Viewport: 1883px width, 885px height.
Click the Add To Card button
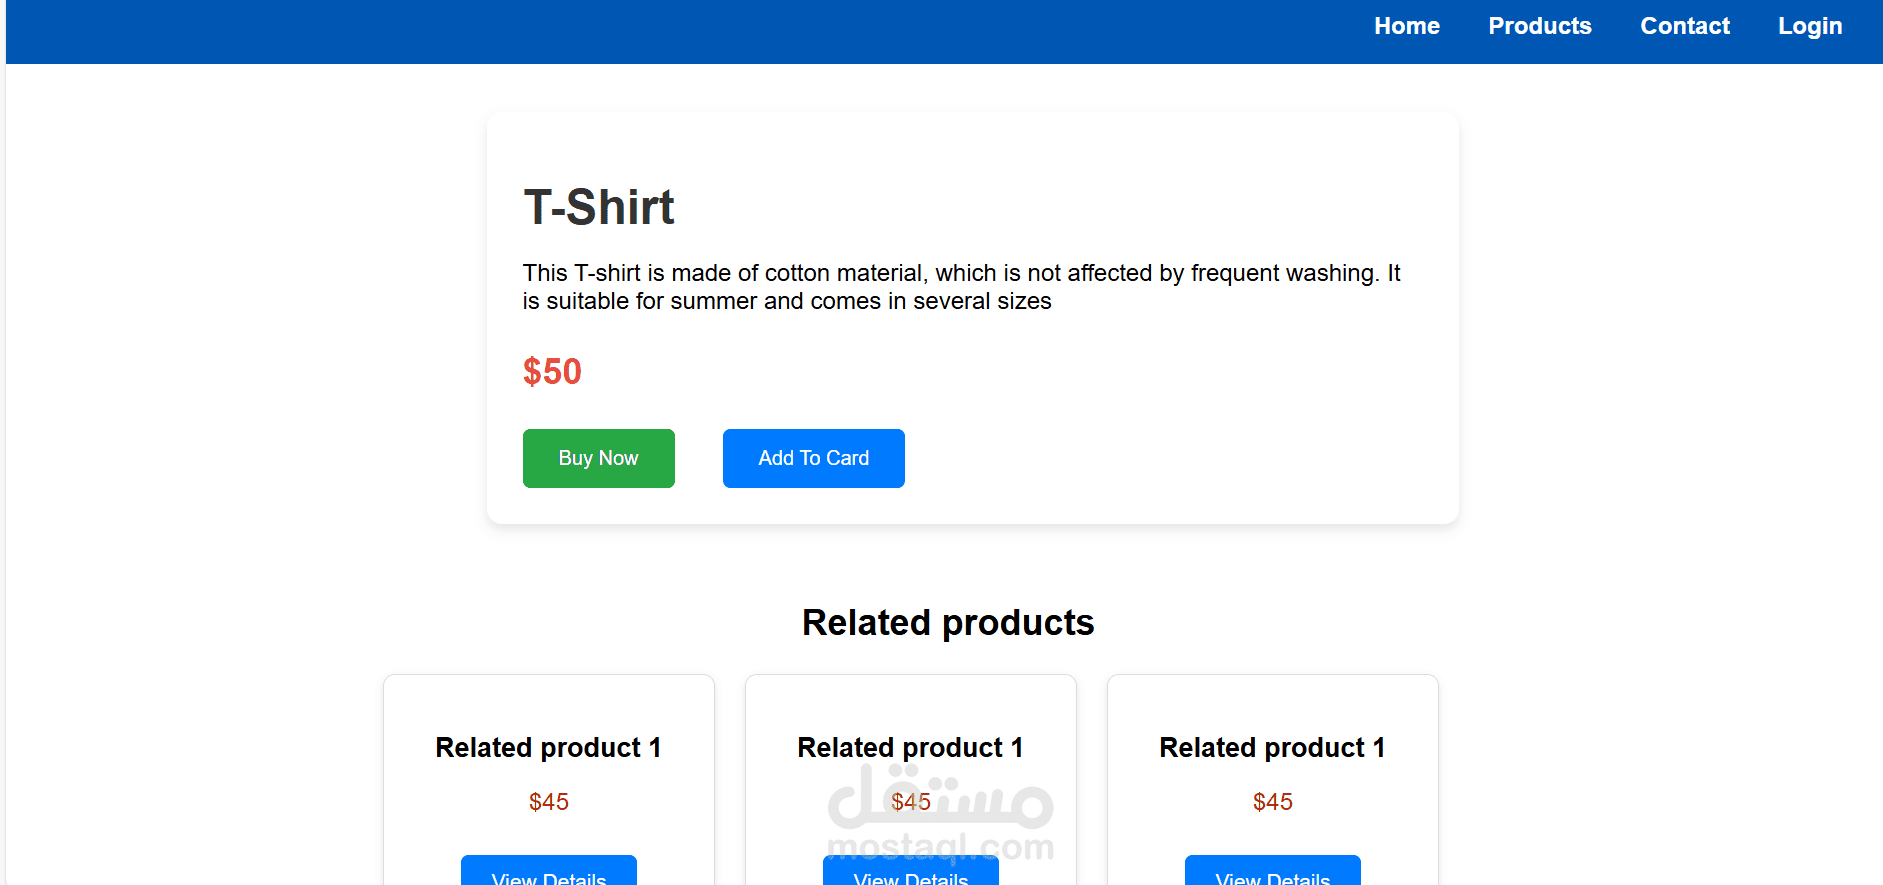[813, 458]
